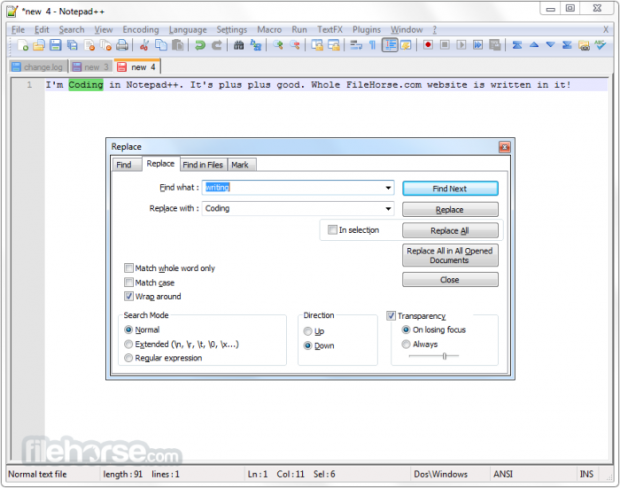This screenshot has height=488, width=620.
Task: Enable Match whole word only checkbox
Action: [x=129, y=268]
